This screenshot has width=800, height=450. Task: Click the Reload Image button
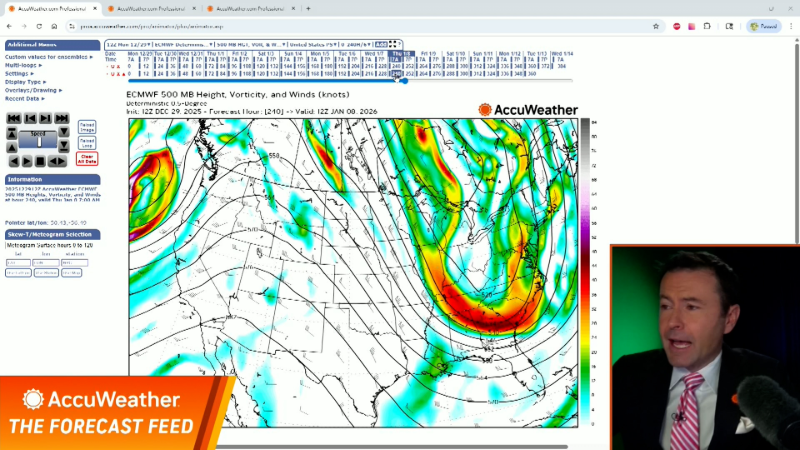(87, 127)
